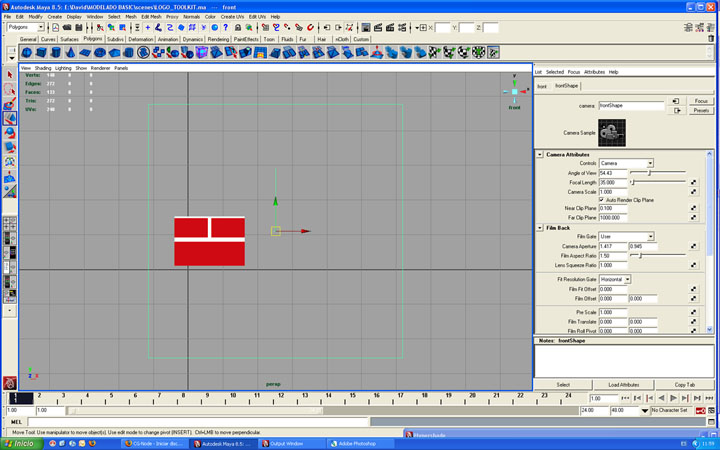
Task: Select the Lasso tool in the toolbox
Action: (x=10, y=89)
